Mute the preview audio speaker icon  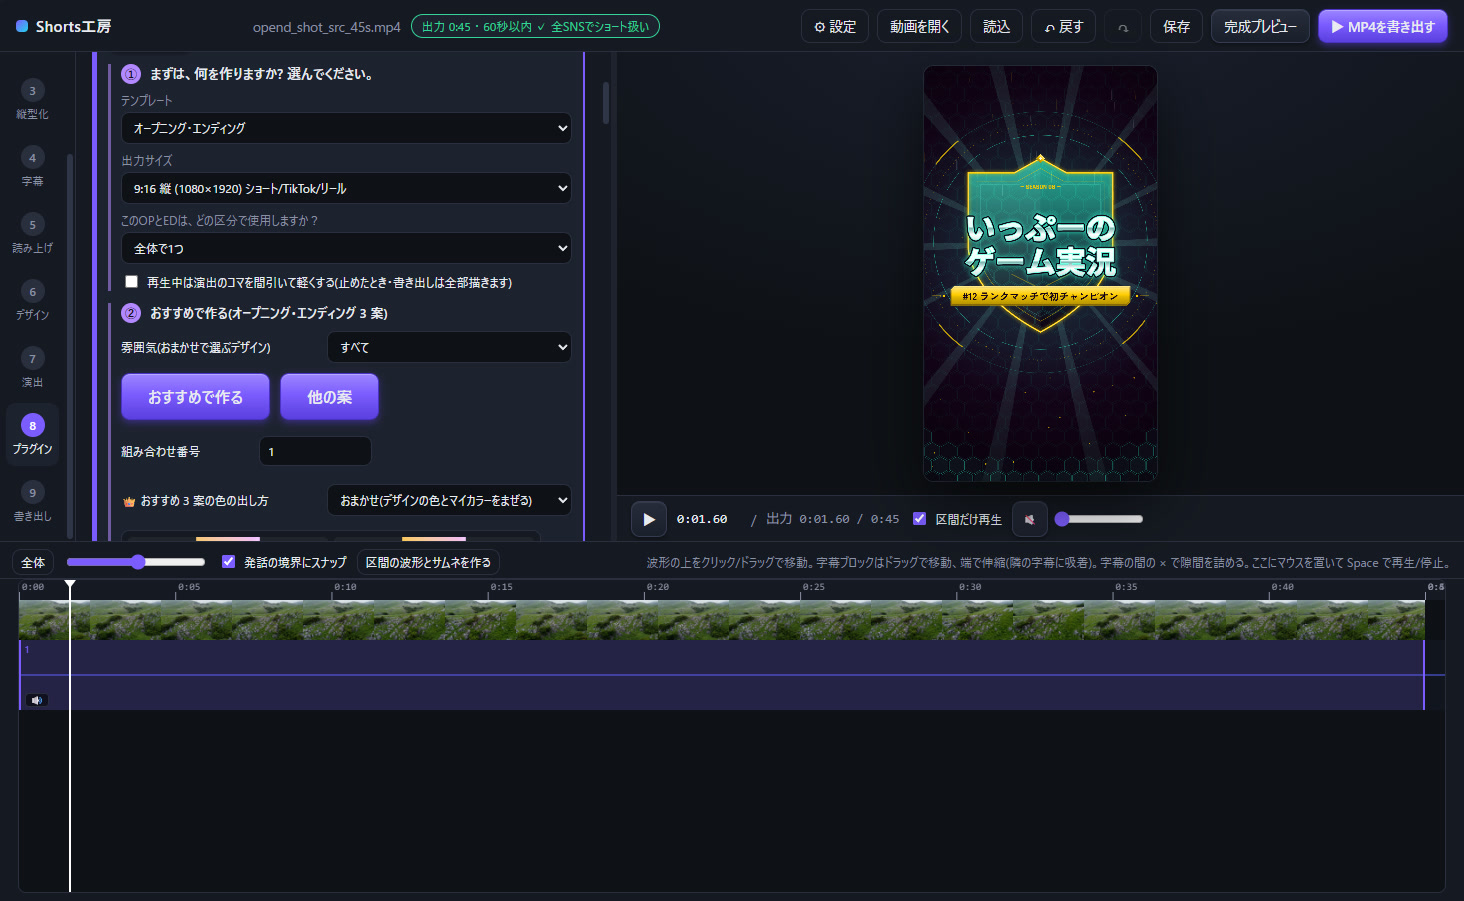click(x=1029, y=519)
